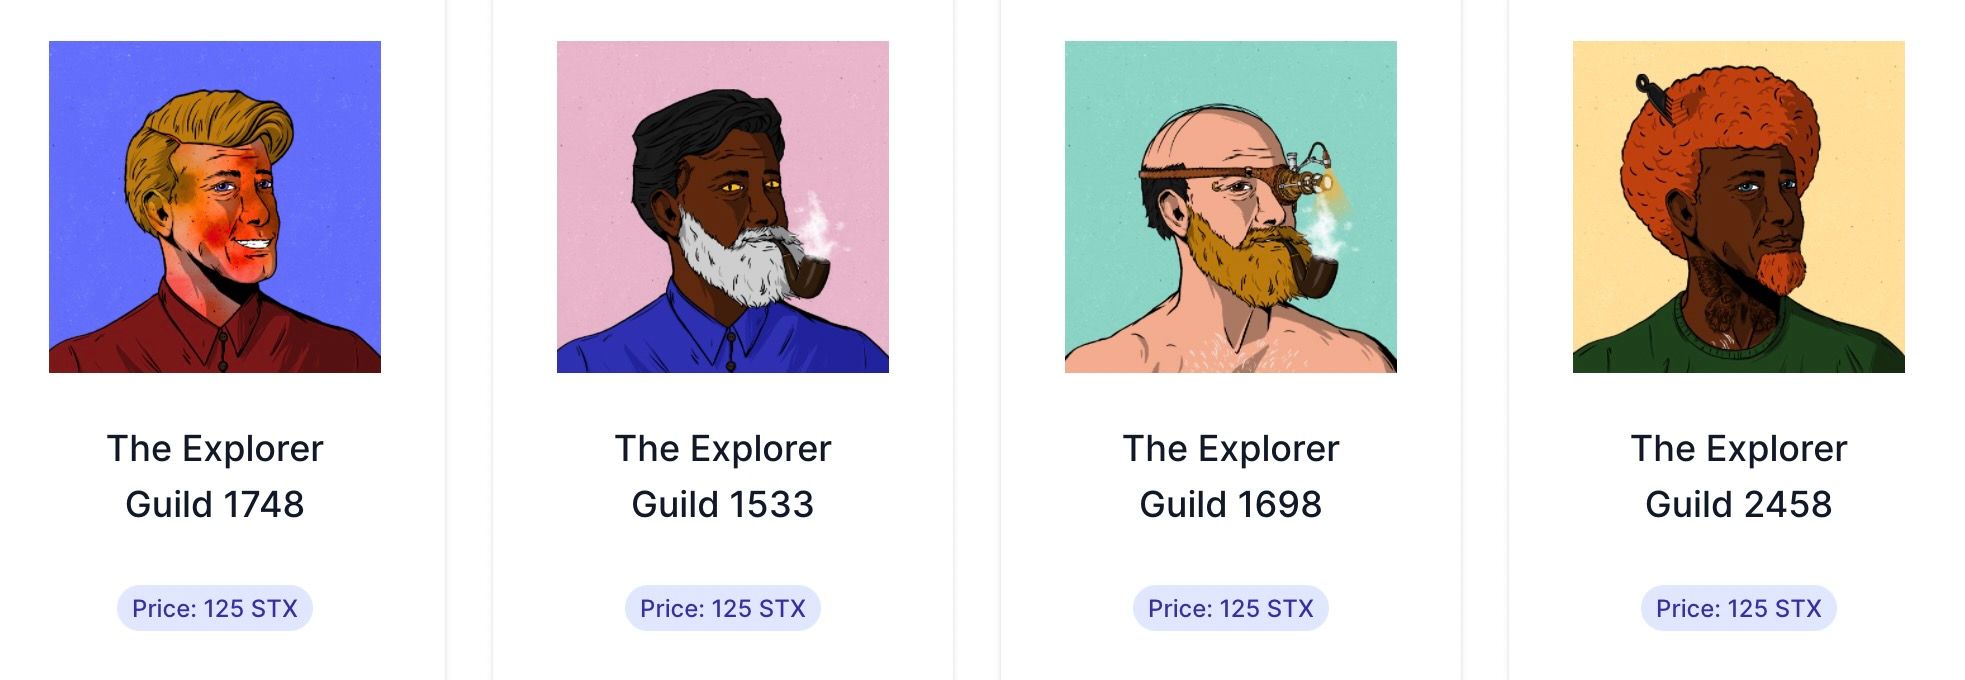Open the yellow-background portrait of Guild 2458
Image resolution: width=1965 pixels, height=680 pixels.
point(1739,207)
